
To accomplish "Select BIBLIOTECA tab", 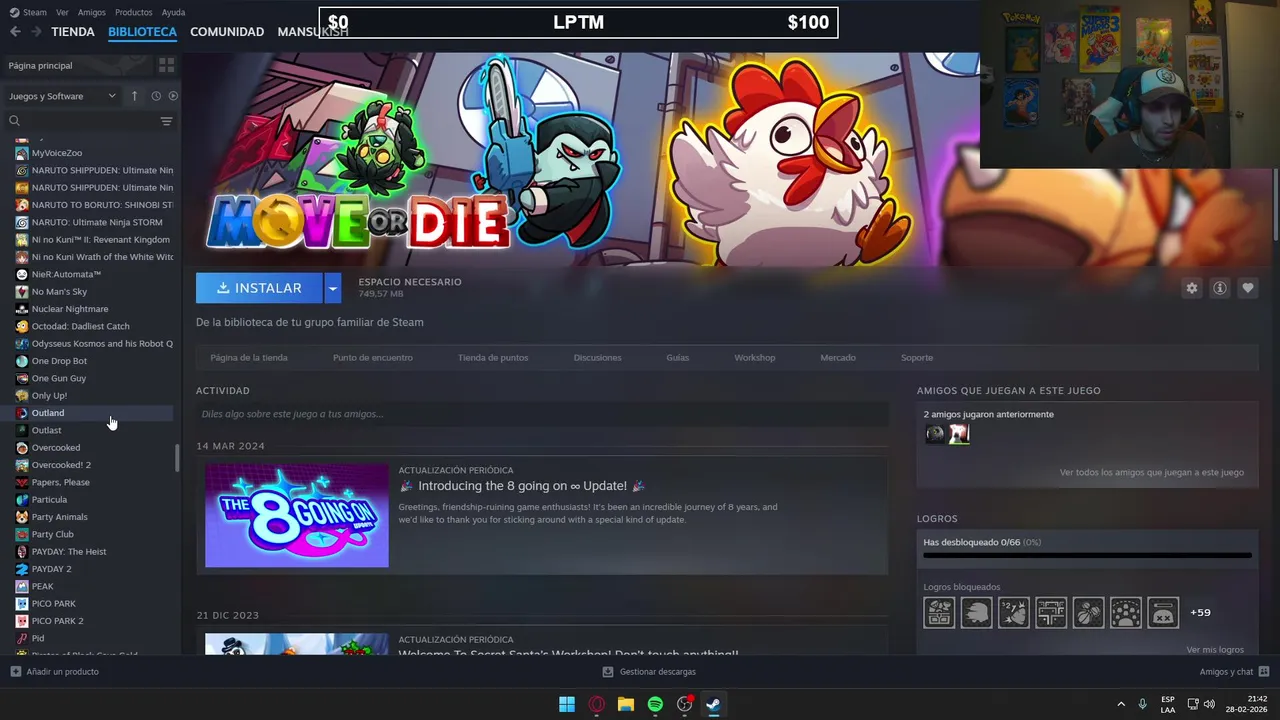I will point(142,32).
